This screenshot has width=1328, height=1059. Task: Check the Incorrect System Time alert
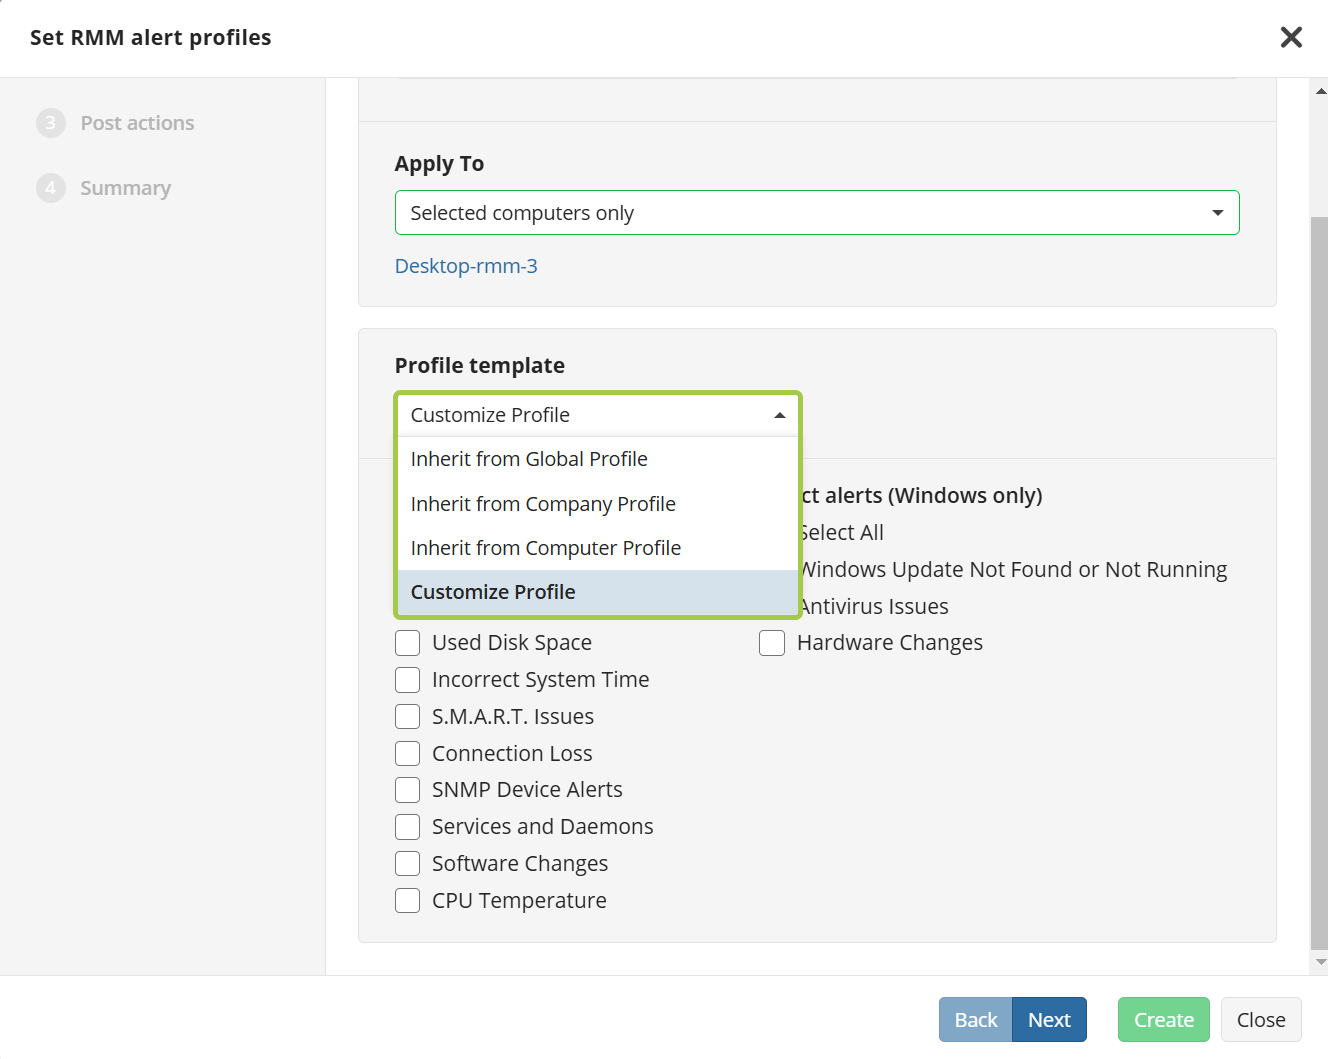point(408,680)
